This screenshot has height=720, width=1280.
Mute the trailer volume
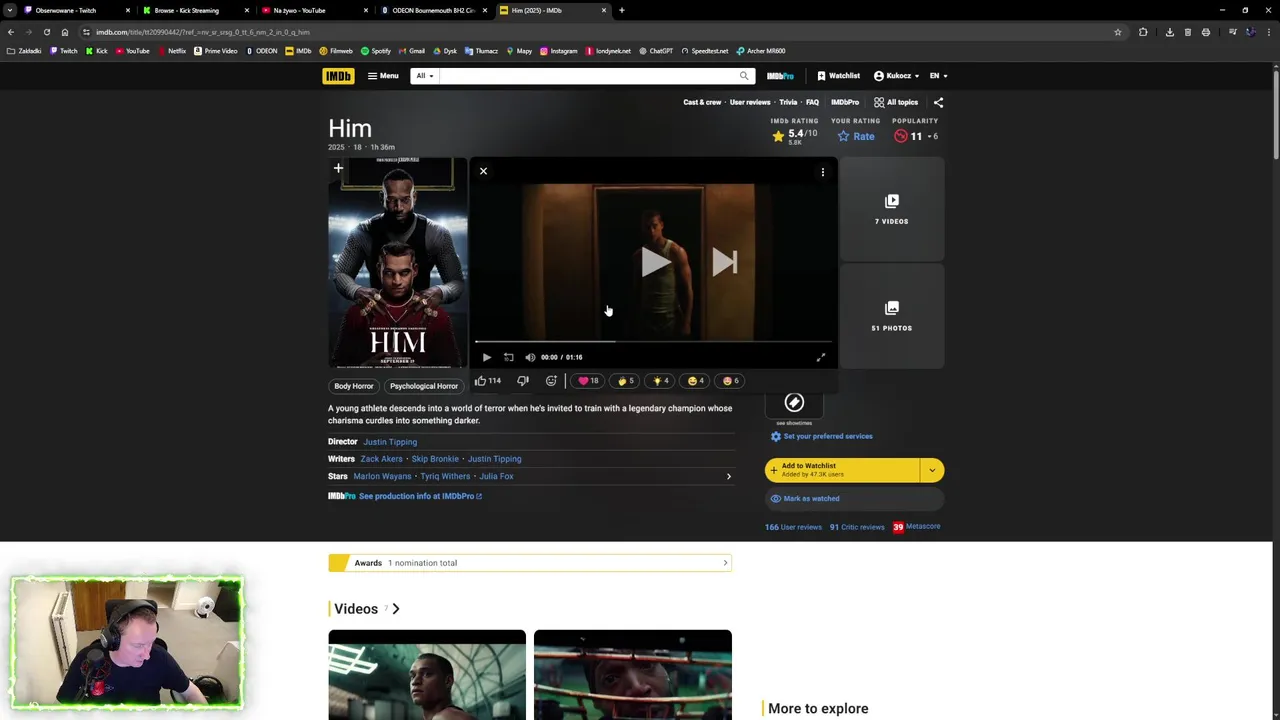(530, 357)
